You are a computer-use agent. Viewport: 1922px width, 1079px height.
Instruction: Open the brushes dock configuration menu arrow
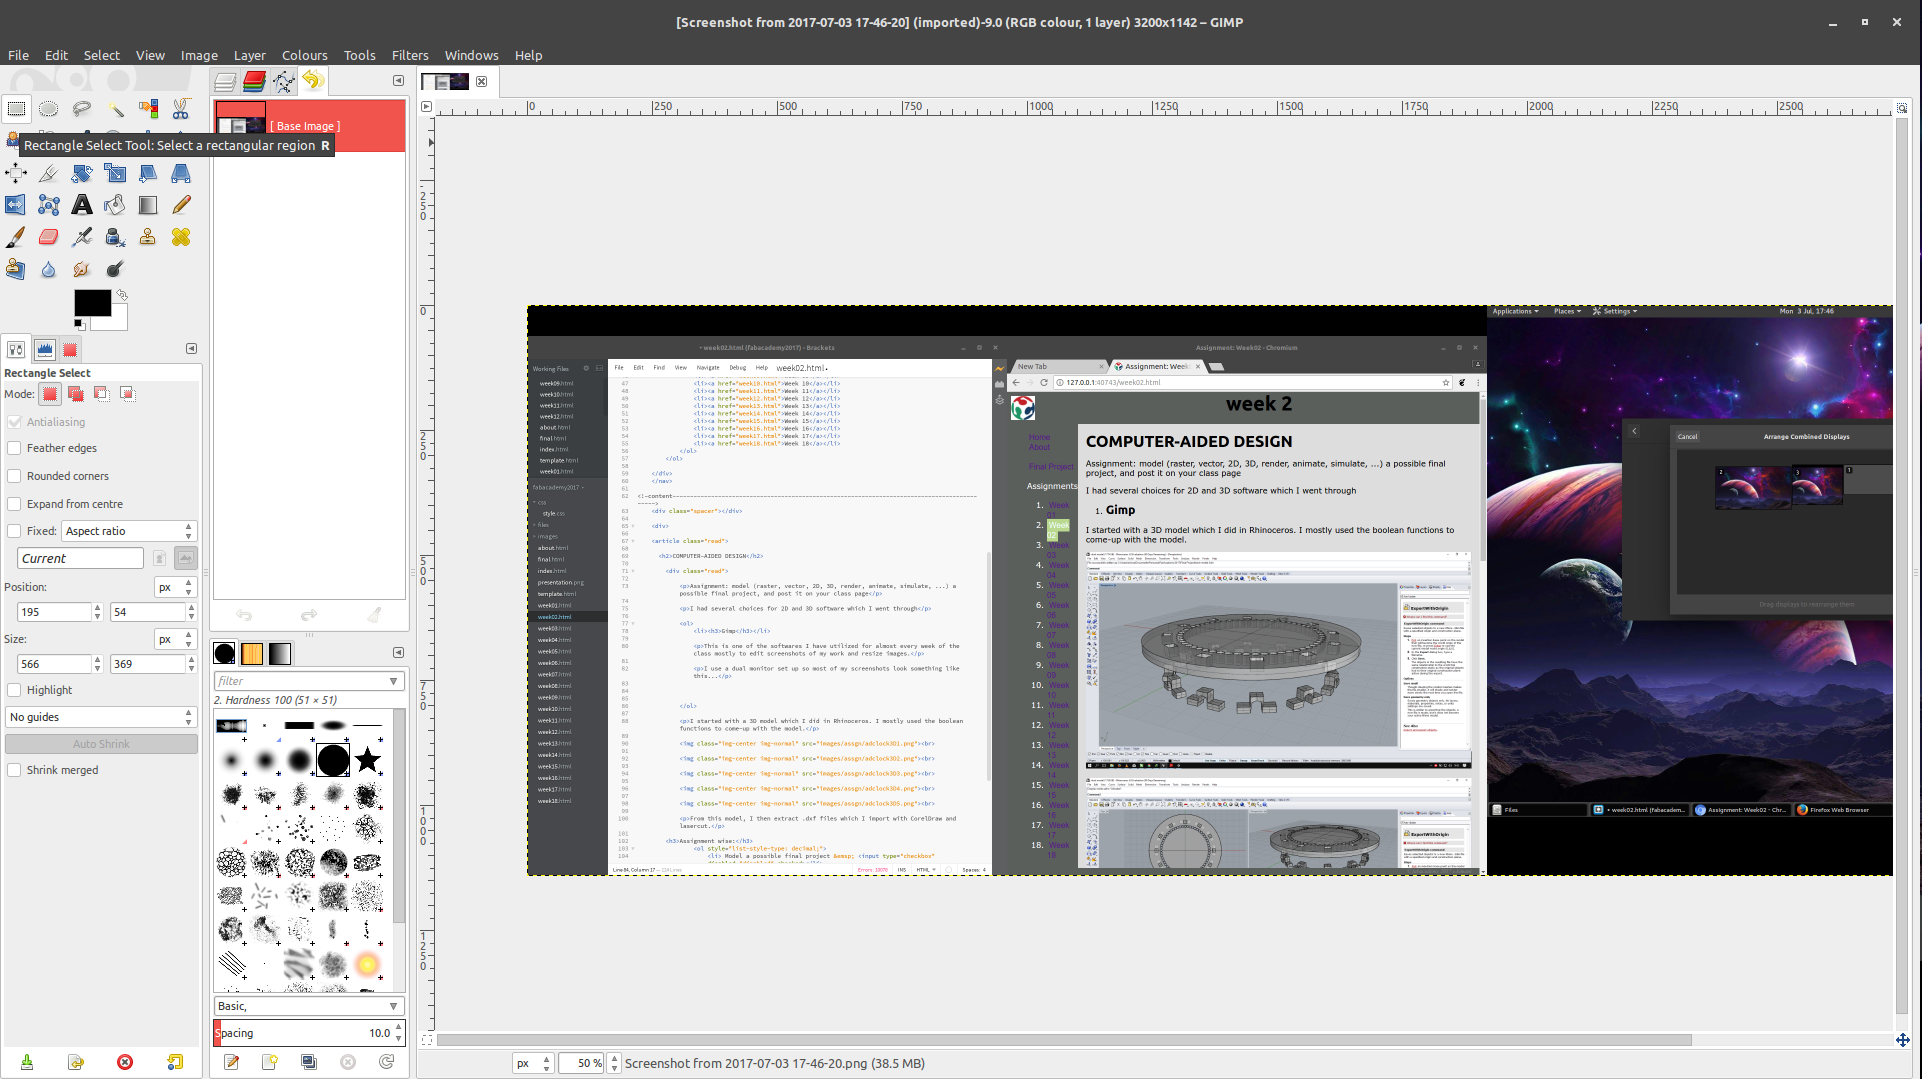(x=398, y=653)
